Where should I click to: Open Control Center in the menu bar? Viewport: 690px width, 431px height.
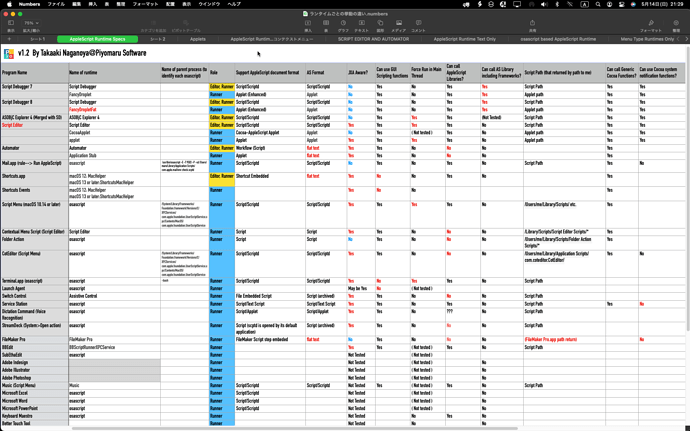(621, 4)
